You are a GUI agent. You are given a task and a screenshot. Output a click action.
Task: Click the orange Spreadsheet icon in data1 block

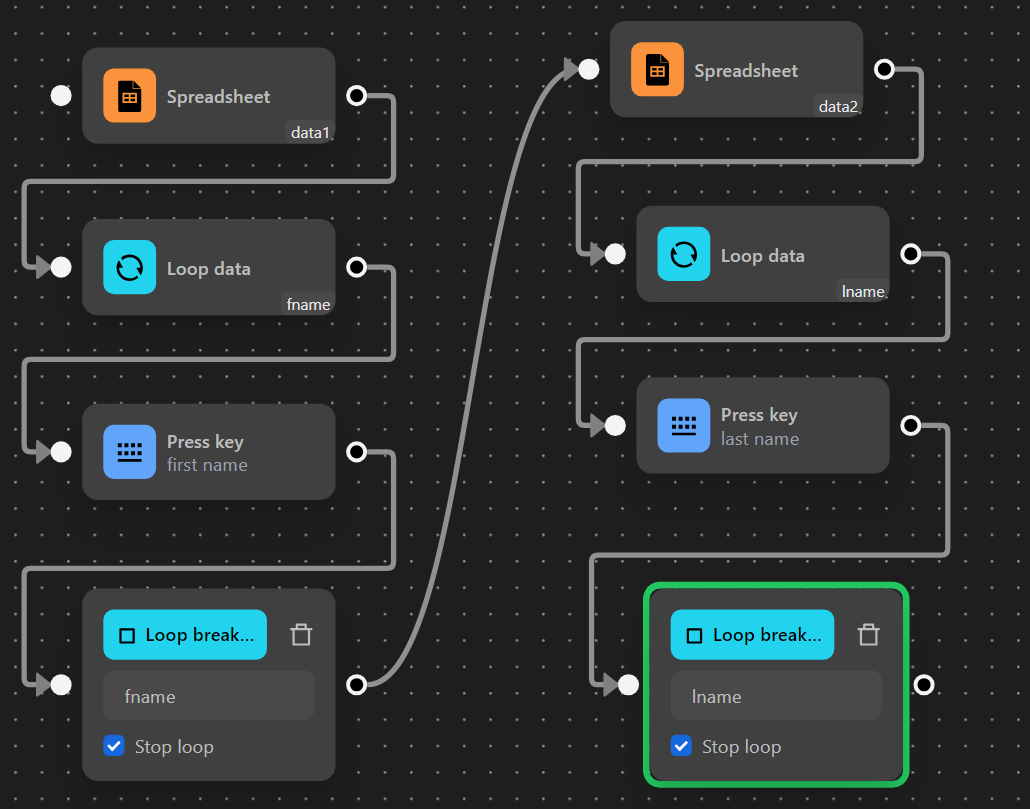[129, 96]
